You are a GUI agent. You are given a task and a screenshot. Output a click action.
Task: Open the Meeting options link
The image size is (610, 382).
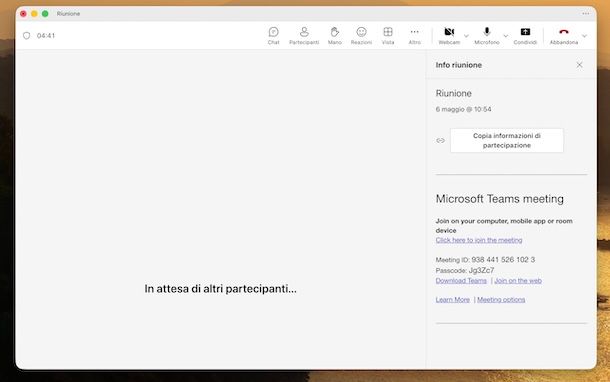(x=501, y=300)
